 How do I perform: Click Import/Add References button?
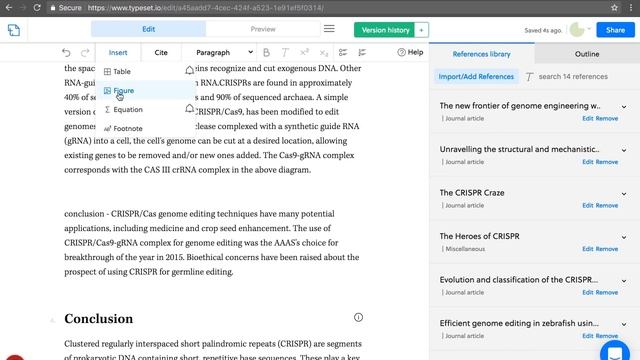476,77
